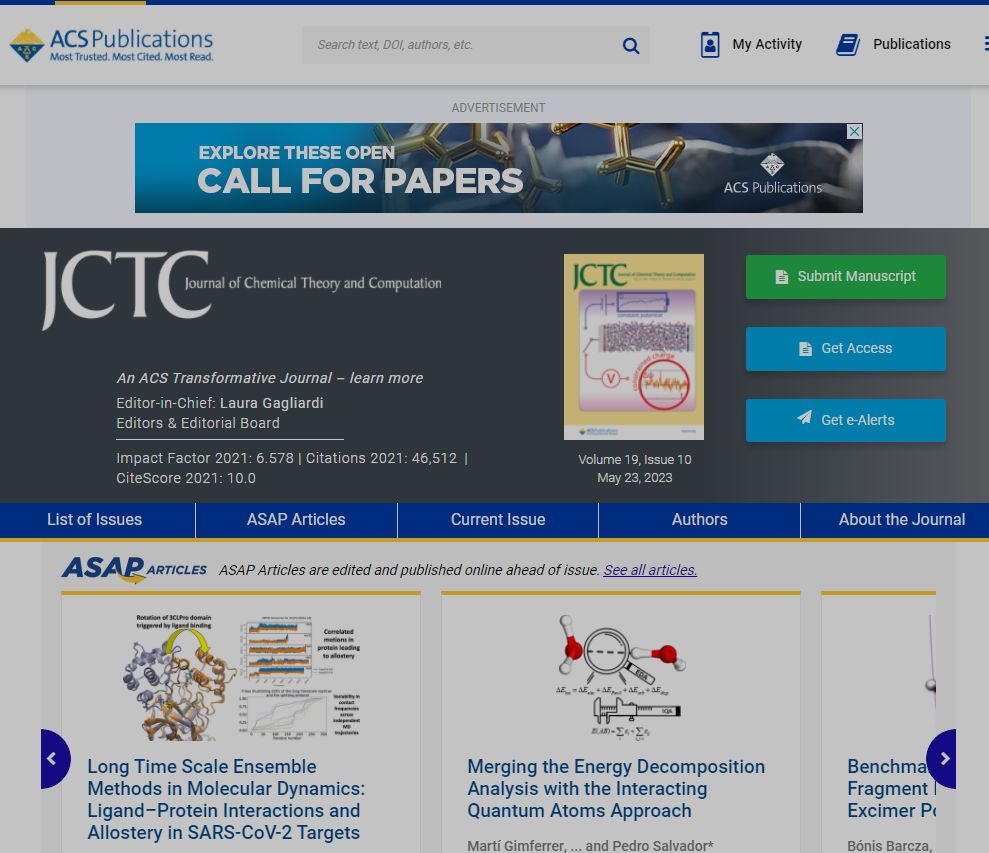
Task: Follow the See all articles link
Action: pyautogui.click(x=649, y=570)
